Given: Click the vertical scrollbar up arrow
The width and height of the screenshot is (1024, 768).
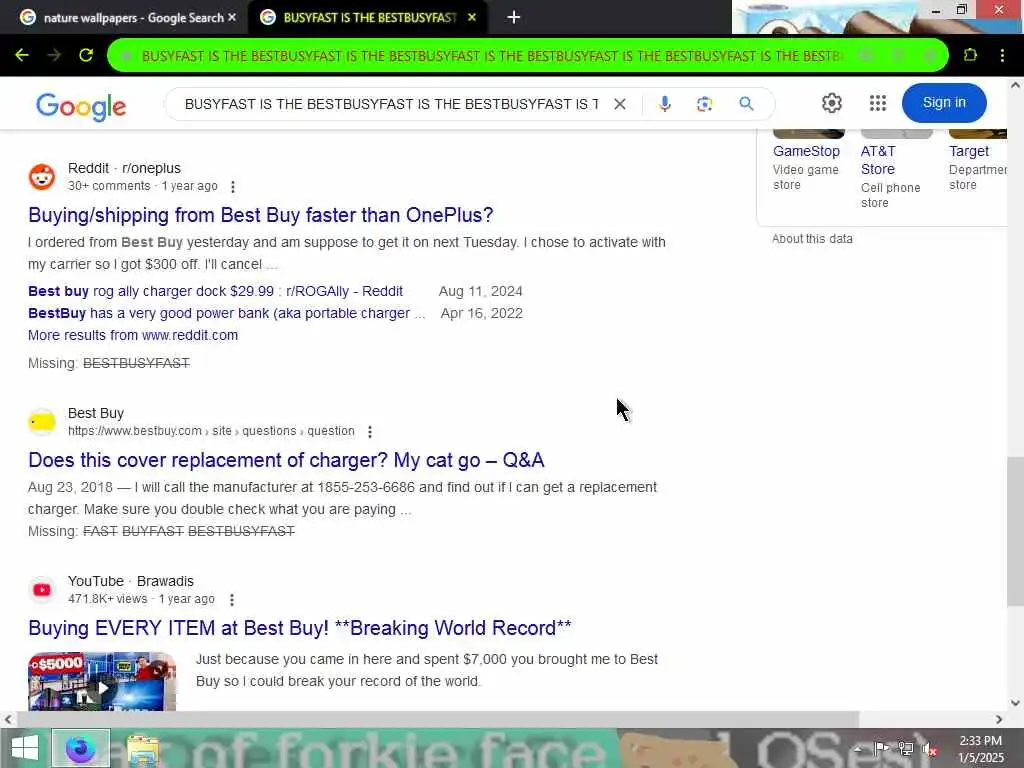Looking at the screenshot, I should [x=1015, y=85].
